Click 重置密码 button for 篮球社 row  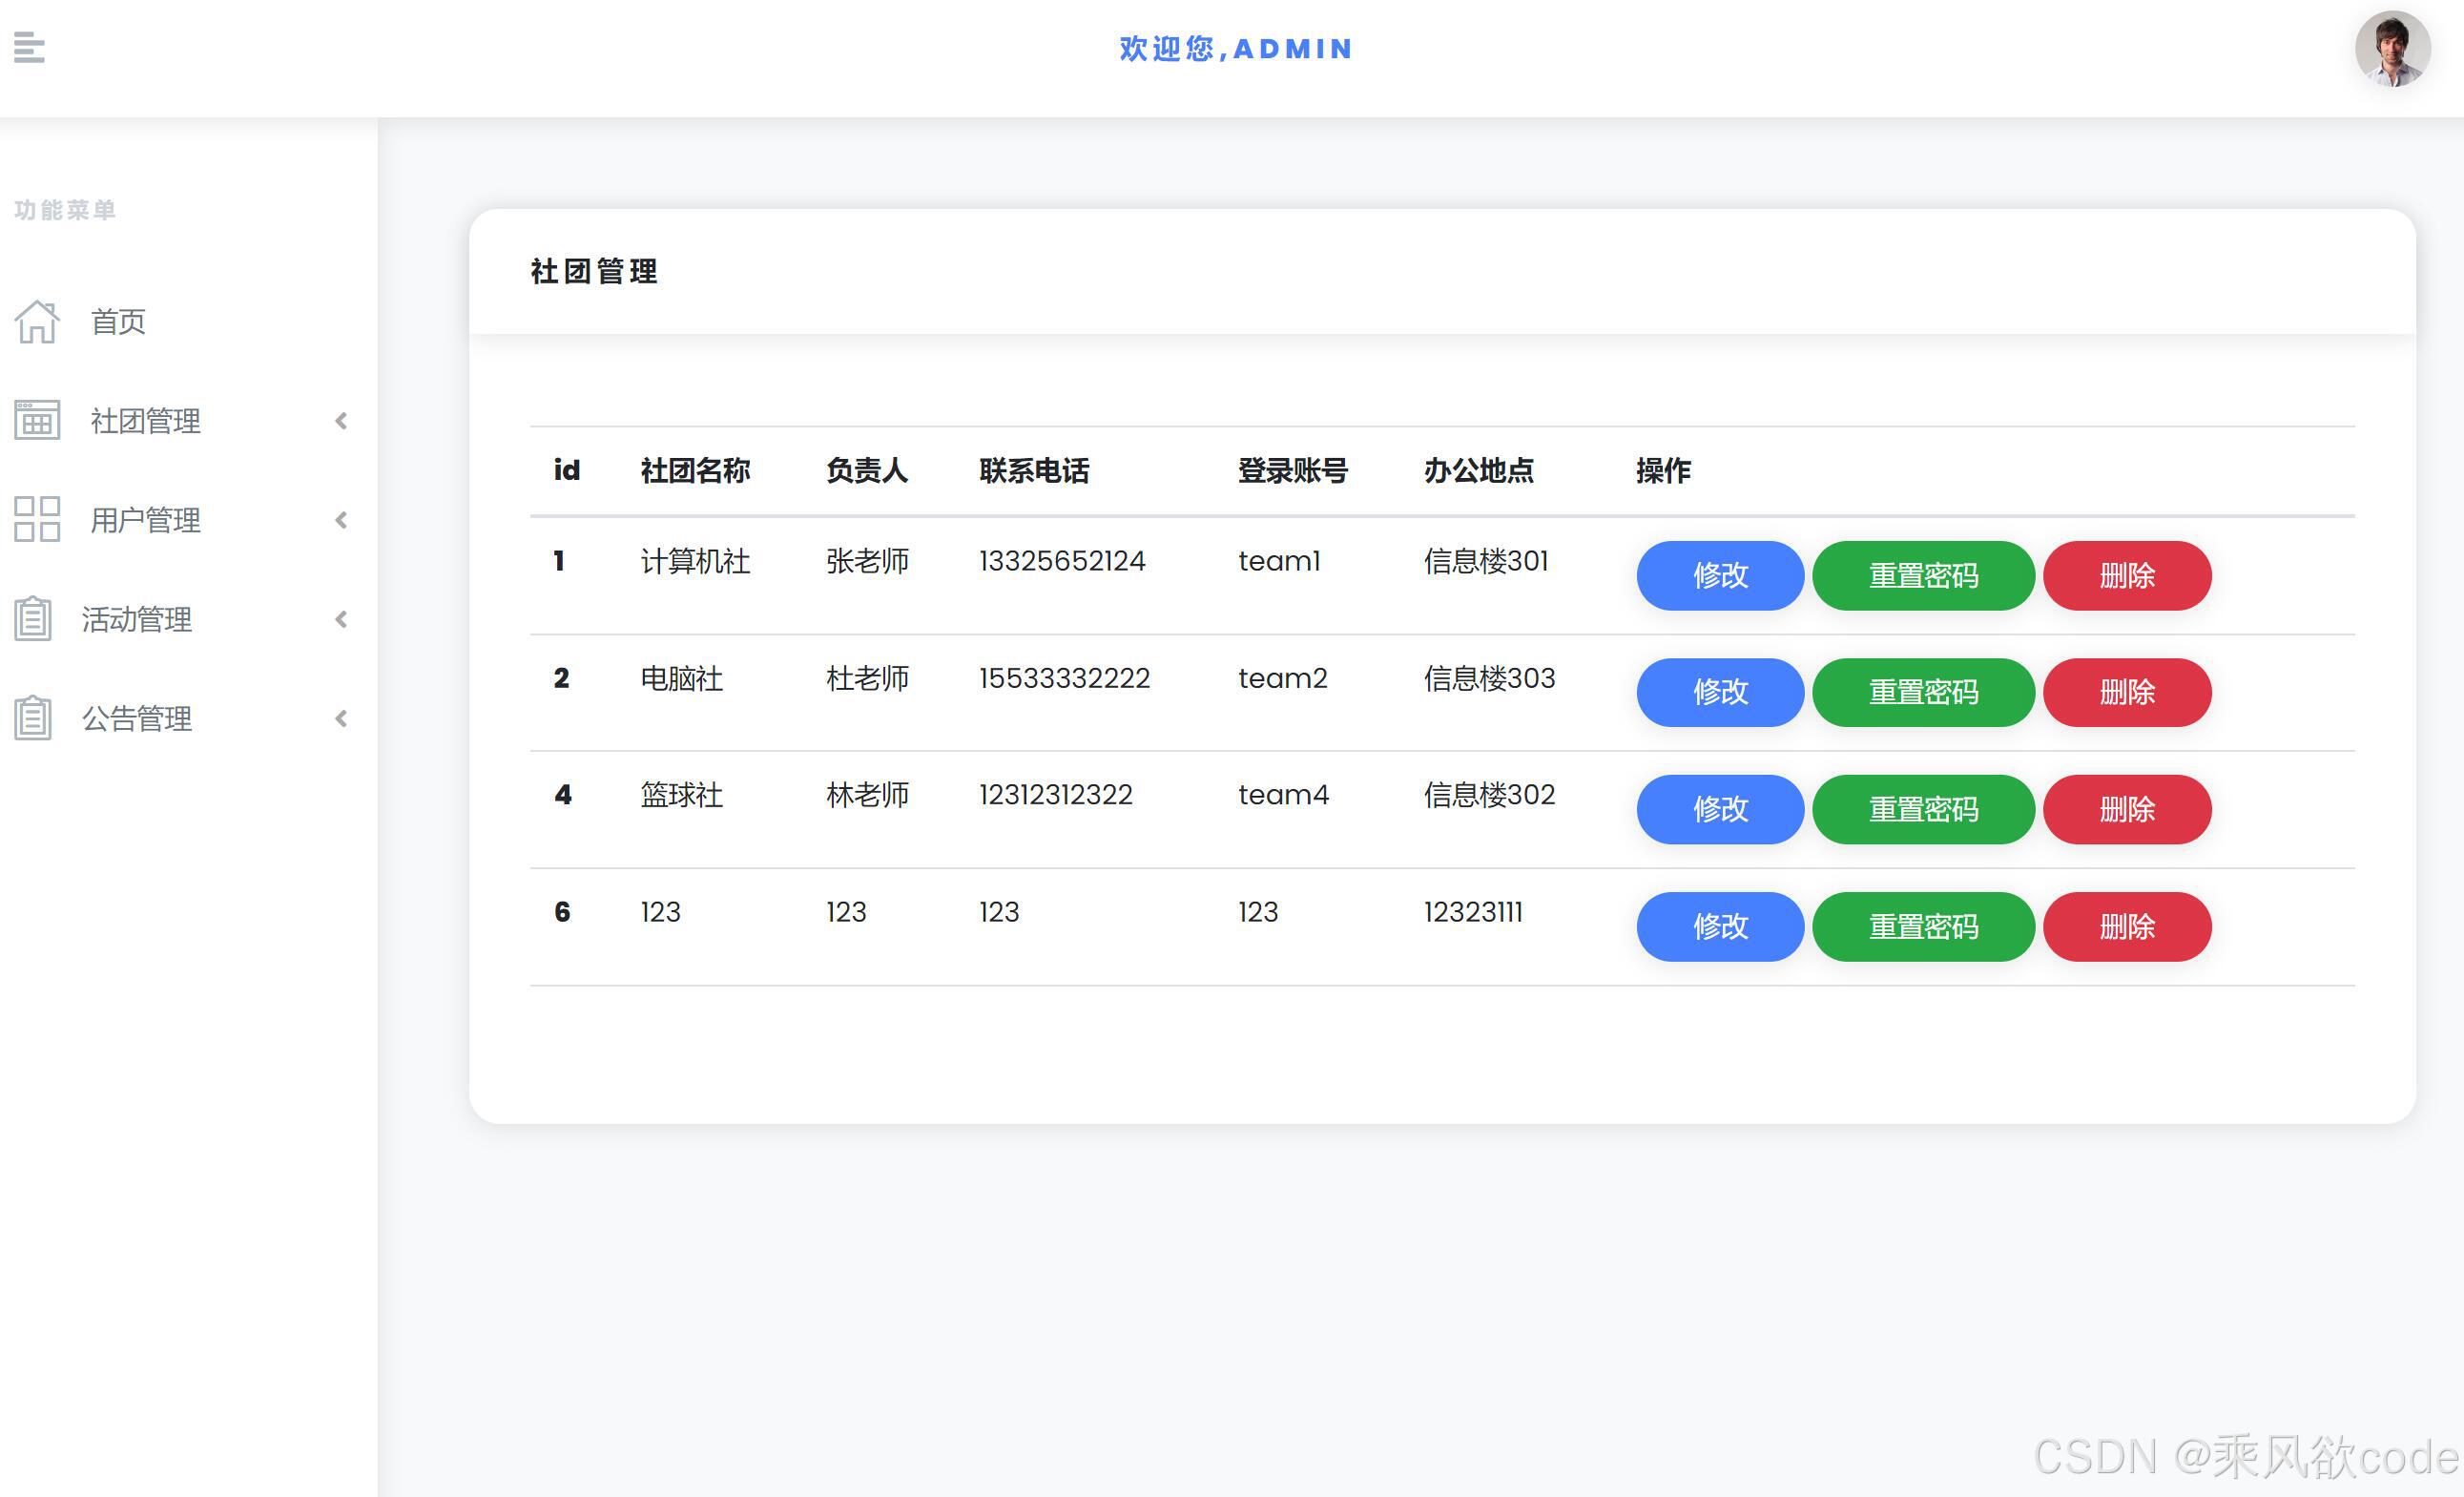tap(1923, 810)
